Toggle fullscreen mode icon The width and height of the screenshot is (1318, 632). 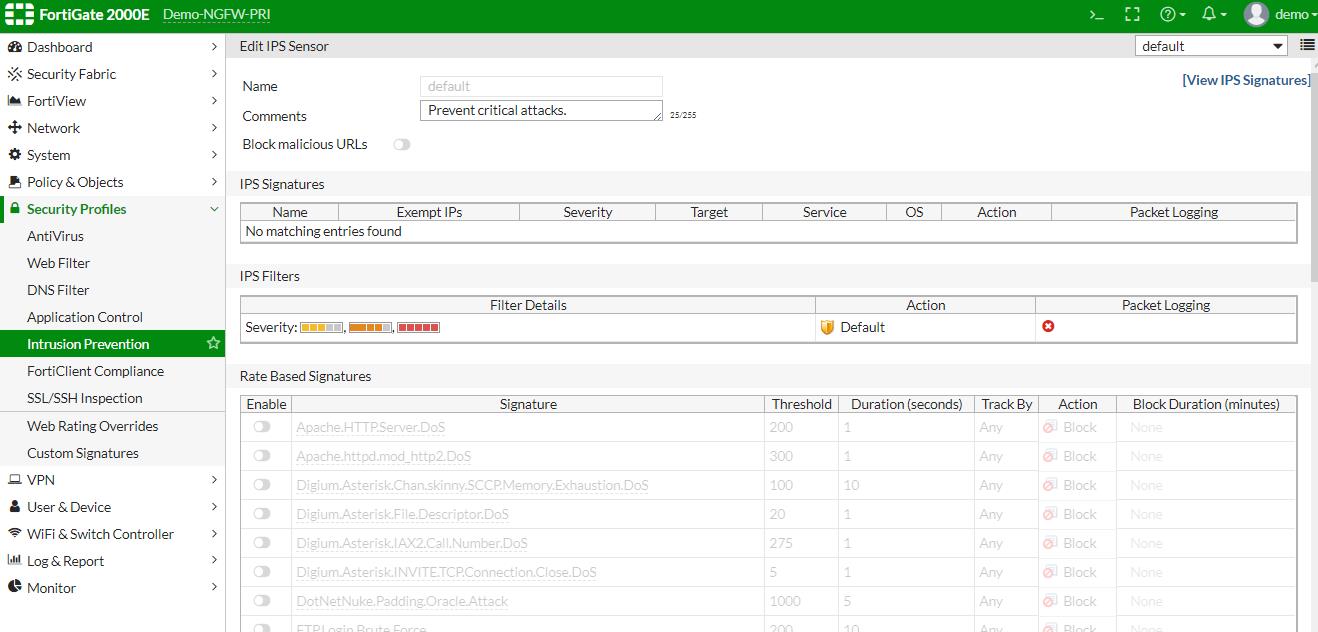pos(1132,15)
